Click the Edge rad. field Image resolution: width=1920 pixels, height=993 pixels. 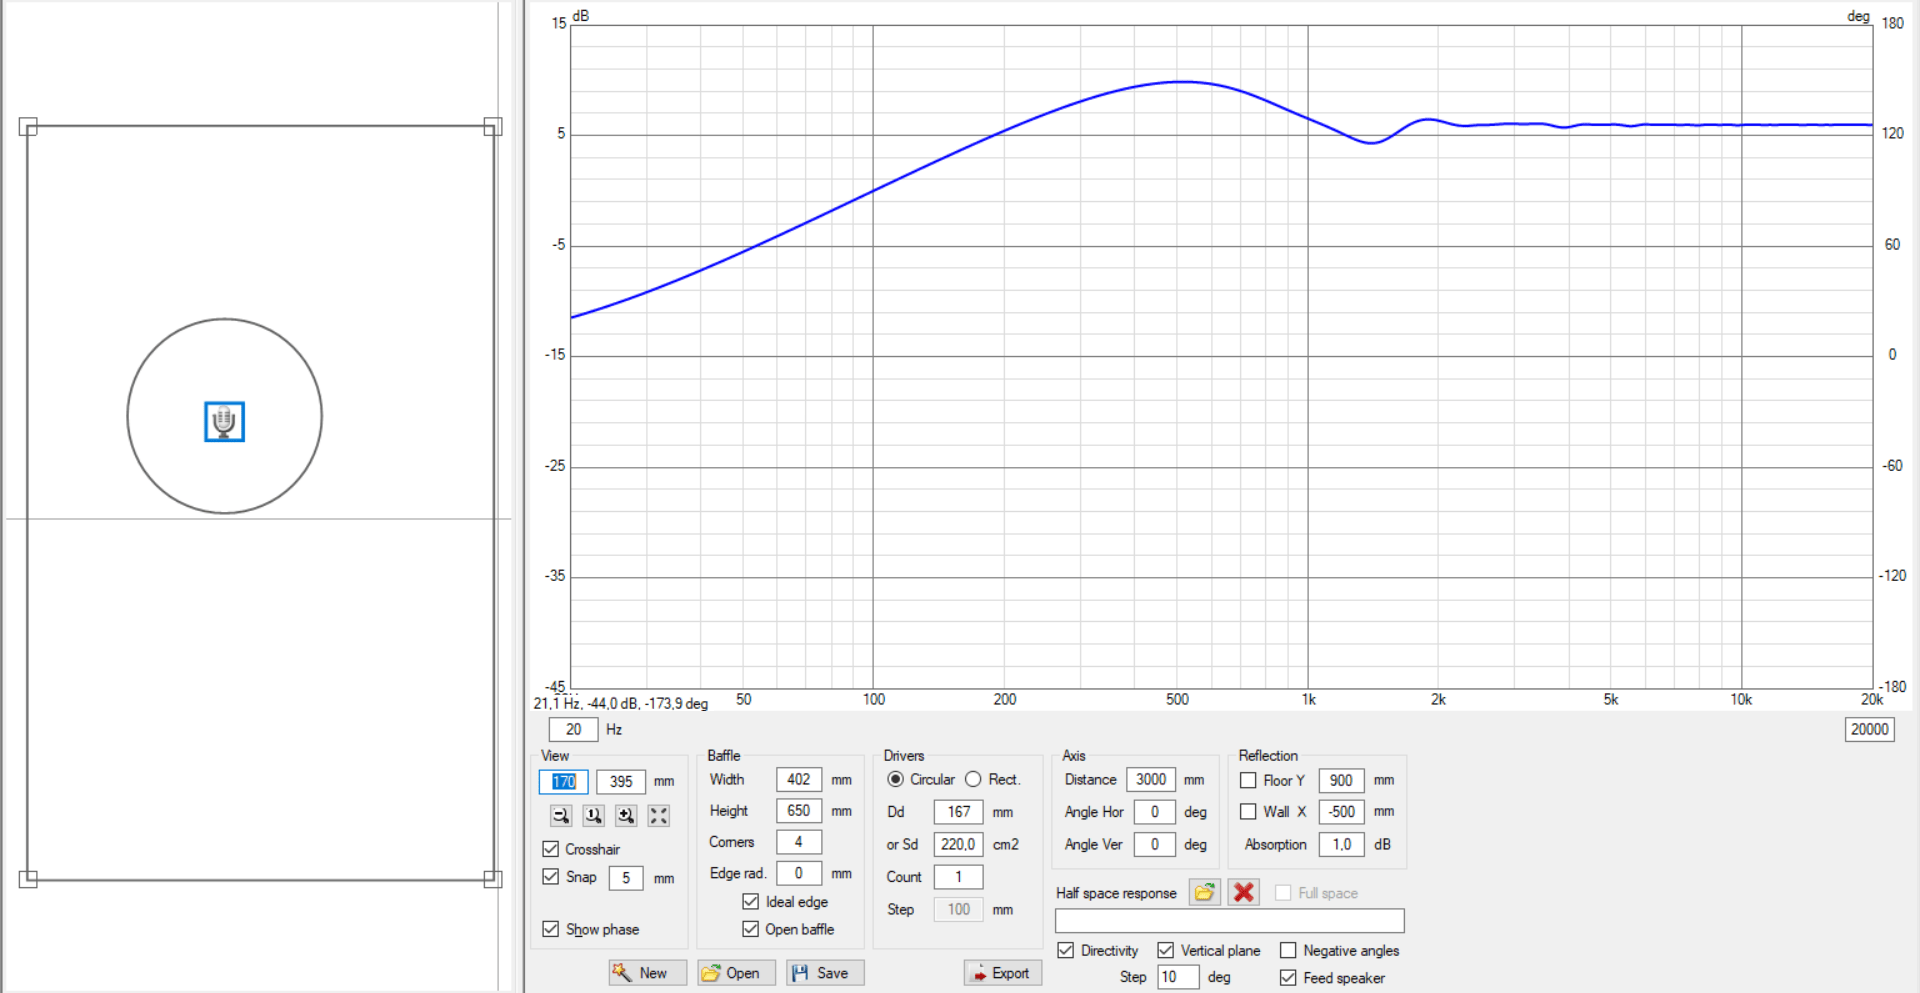[x=799, y=873]
